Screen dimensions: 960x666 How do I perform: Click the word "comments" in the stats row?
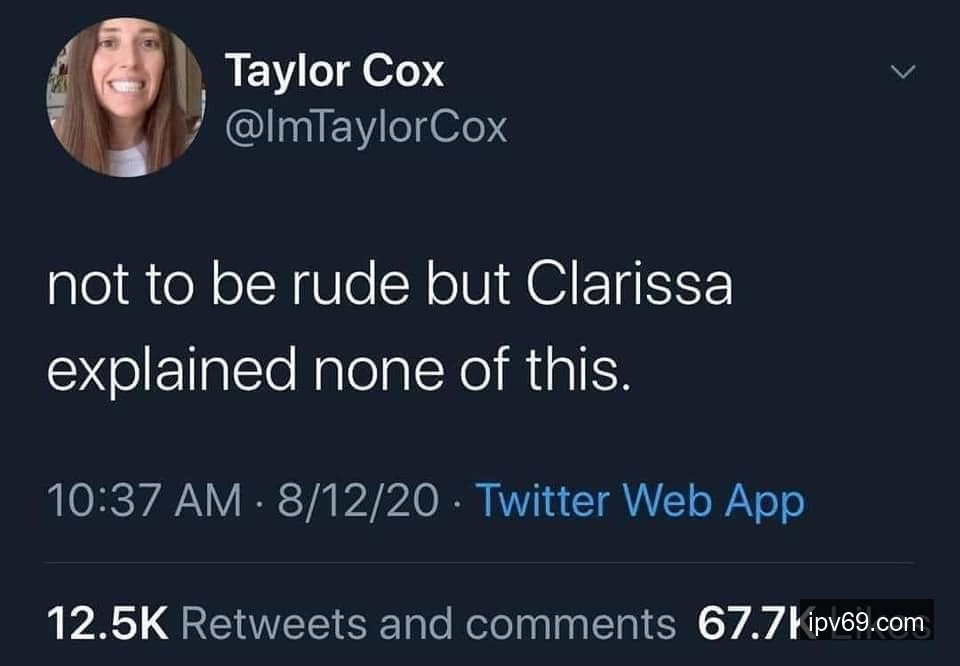(570, 623)
